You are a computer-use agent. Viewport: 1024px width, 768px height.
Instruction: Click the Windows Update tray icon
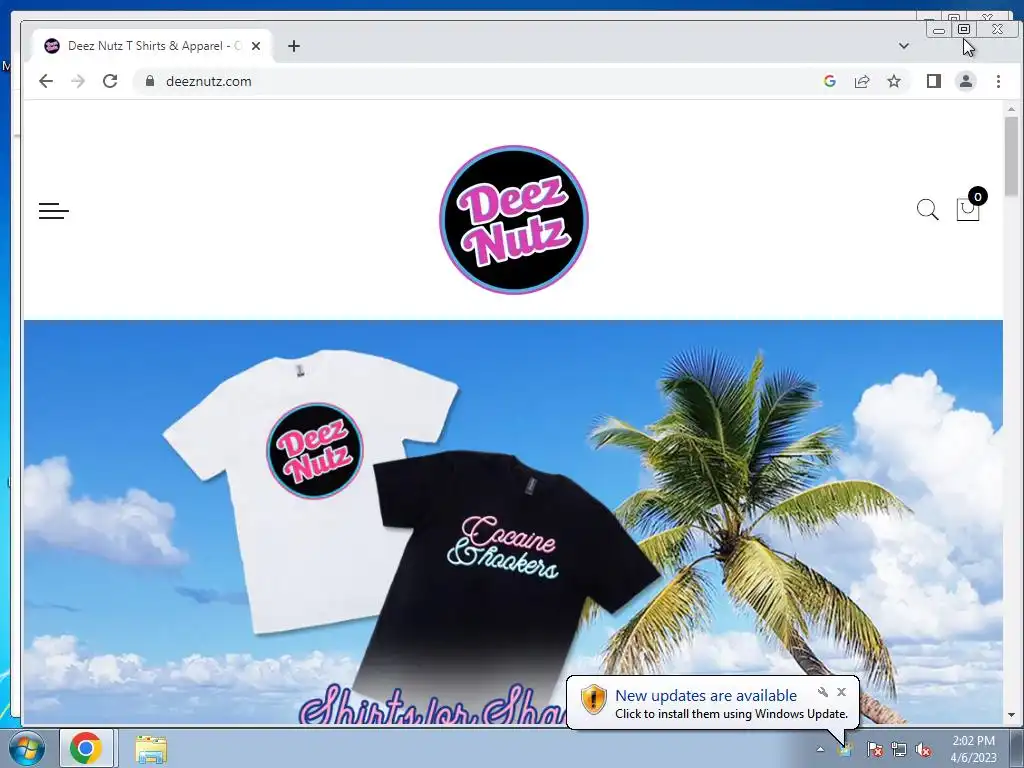pos(846,749)
